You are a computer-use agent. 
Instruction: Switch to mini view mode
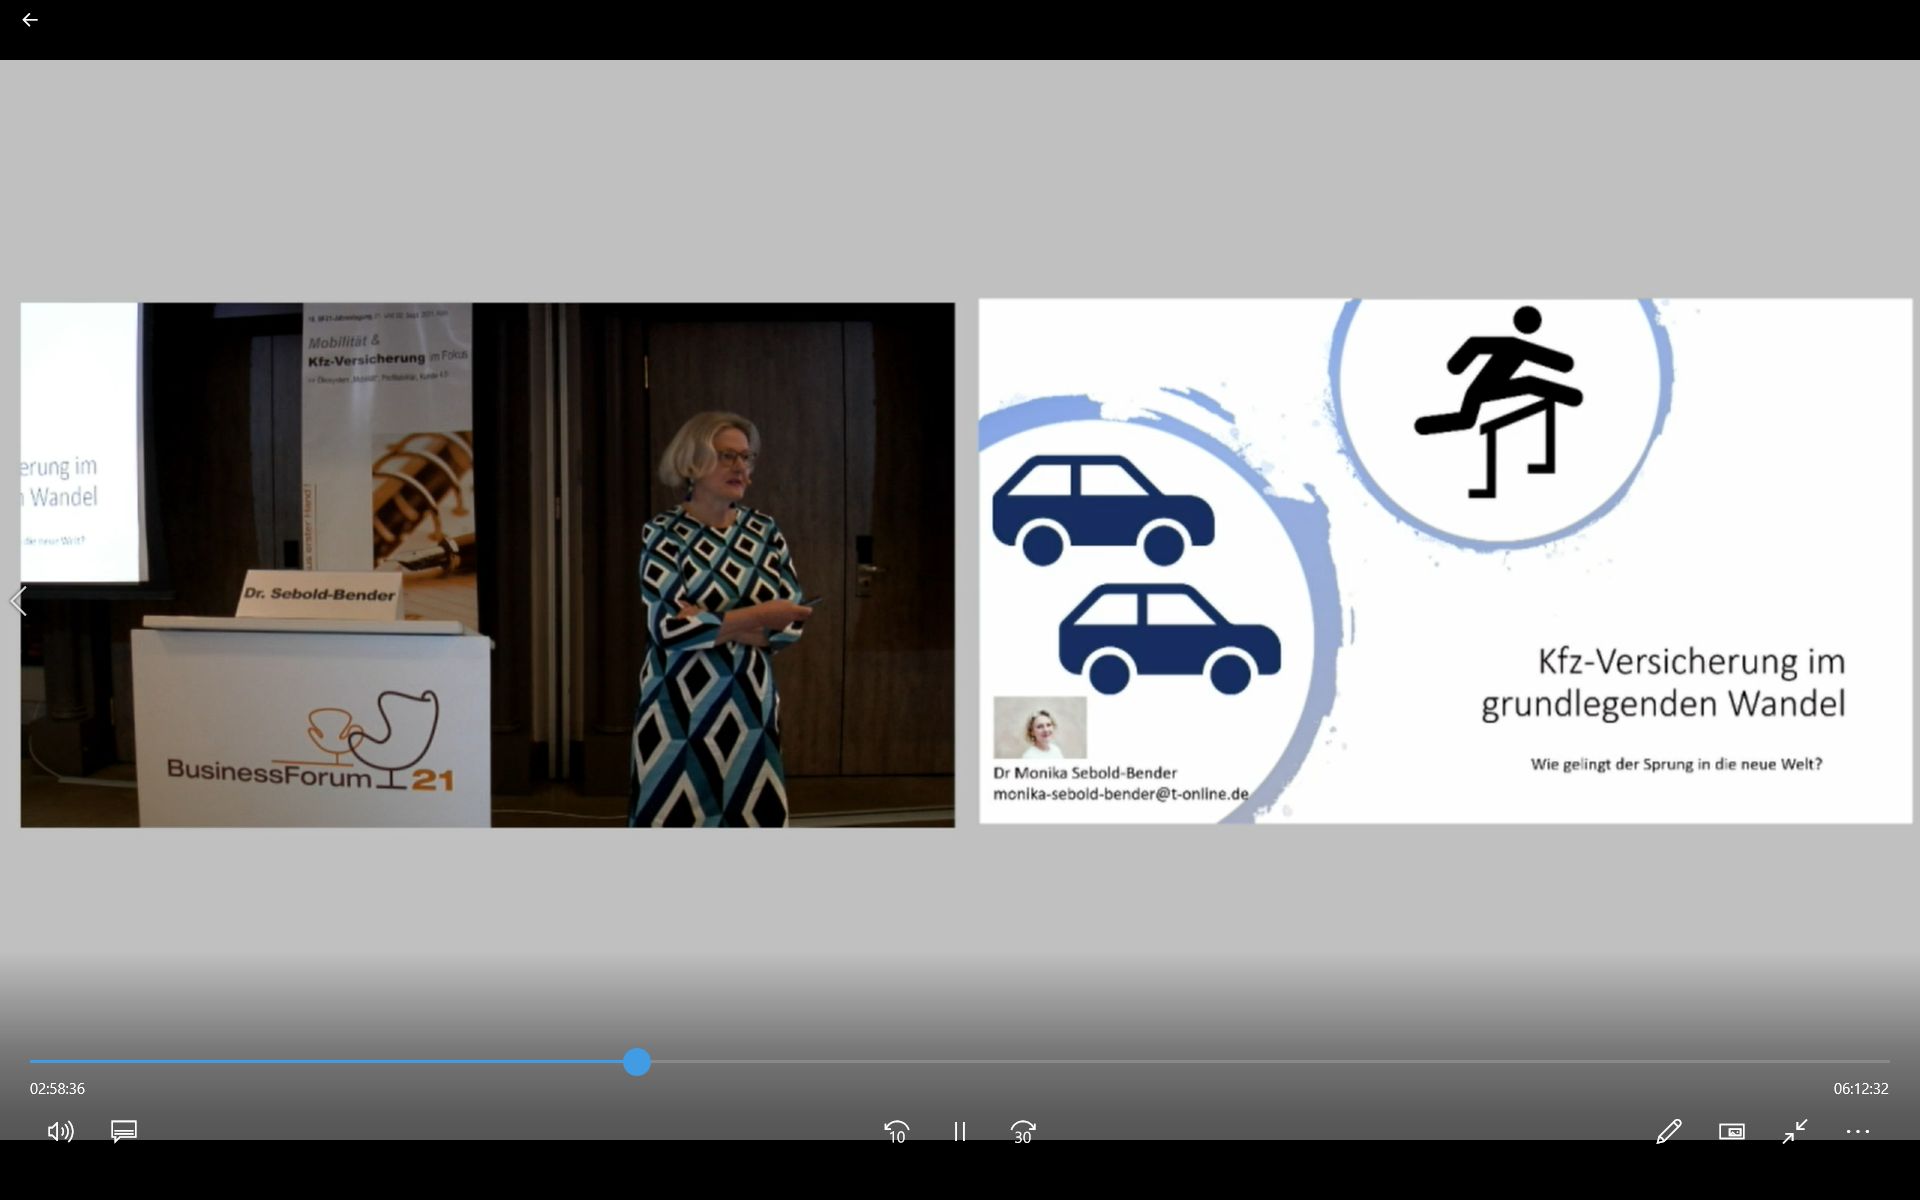coord(1731,1131)
